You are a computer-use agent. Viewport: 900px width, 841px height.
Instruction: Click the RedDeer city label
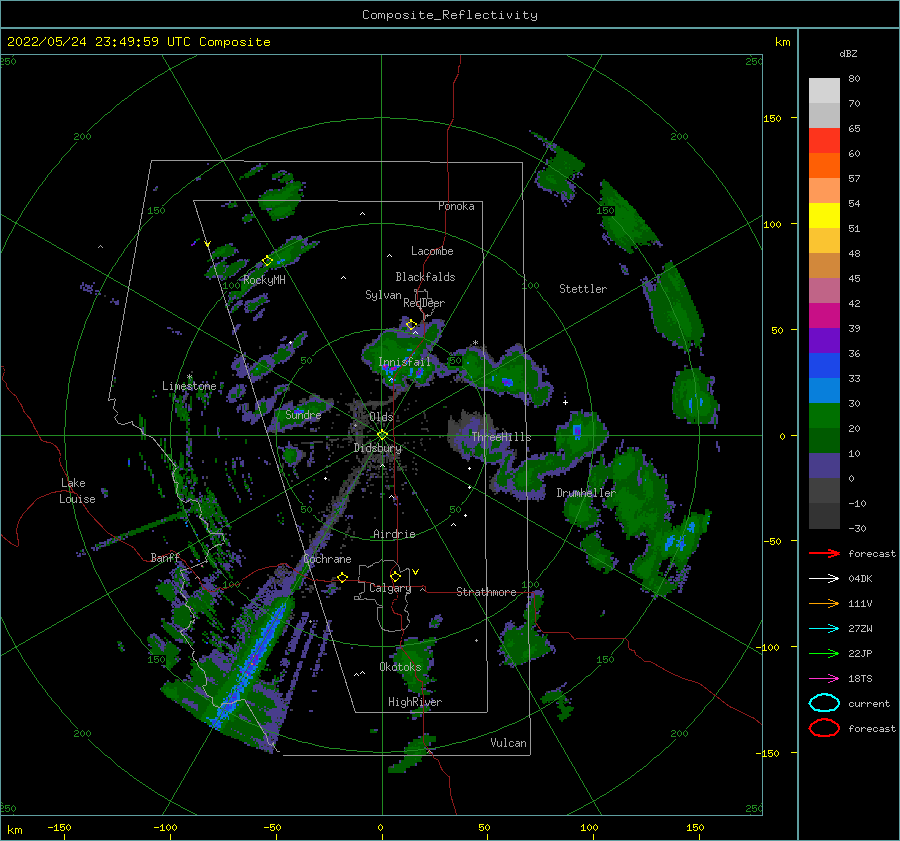[x=424, y=303]
